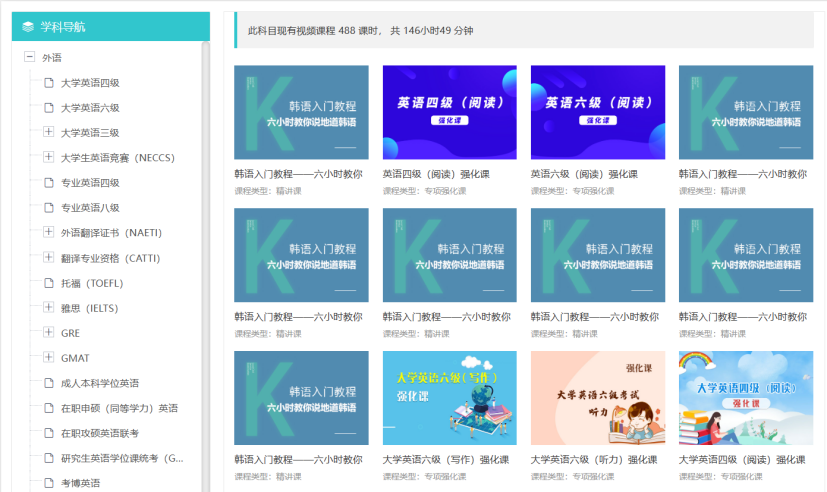The image size is (827, 492).
Task: Select 翻译专业资格 (CATTI) in the tree
Action: pyautogui.click(x=110, y=258)
